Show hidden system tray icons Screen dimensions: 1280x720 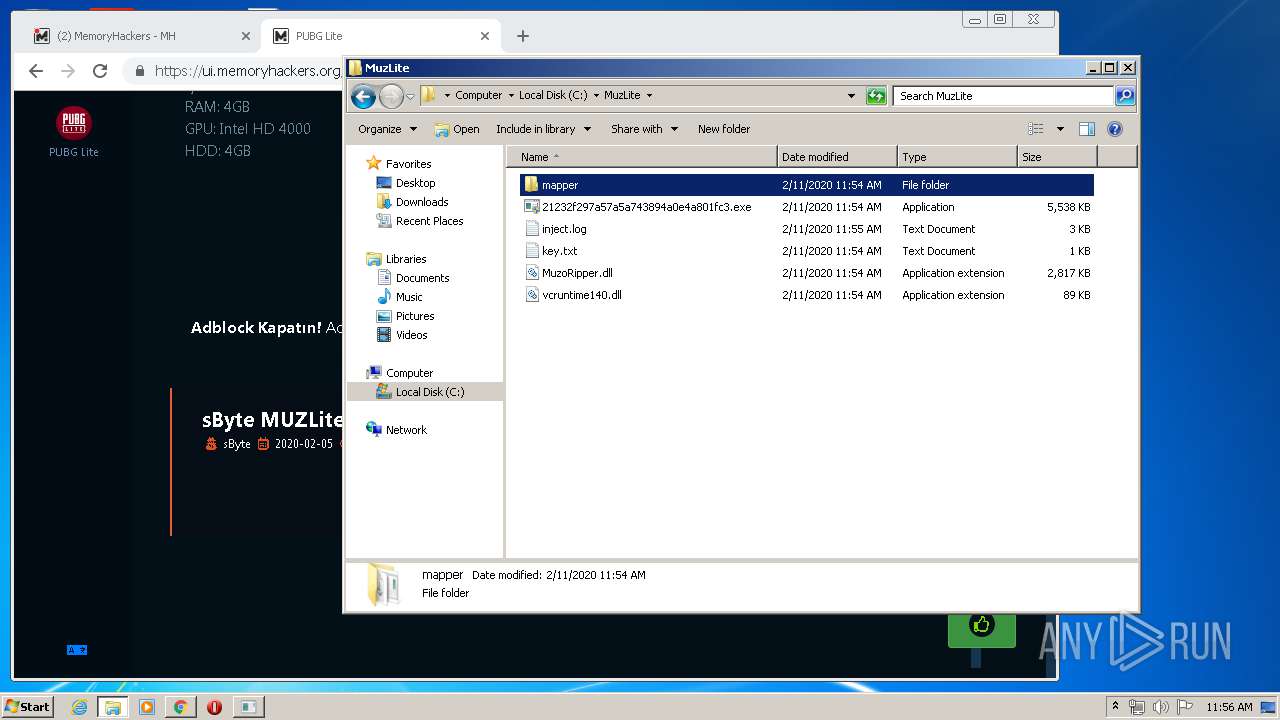point(1115,707)
